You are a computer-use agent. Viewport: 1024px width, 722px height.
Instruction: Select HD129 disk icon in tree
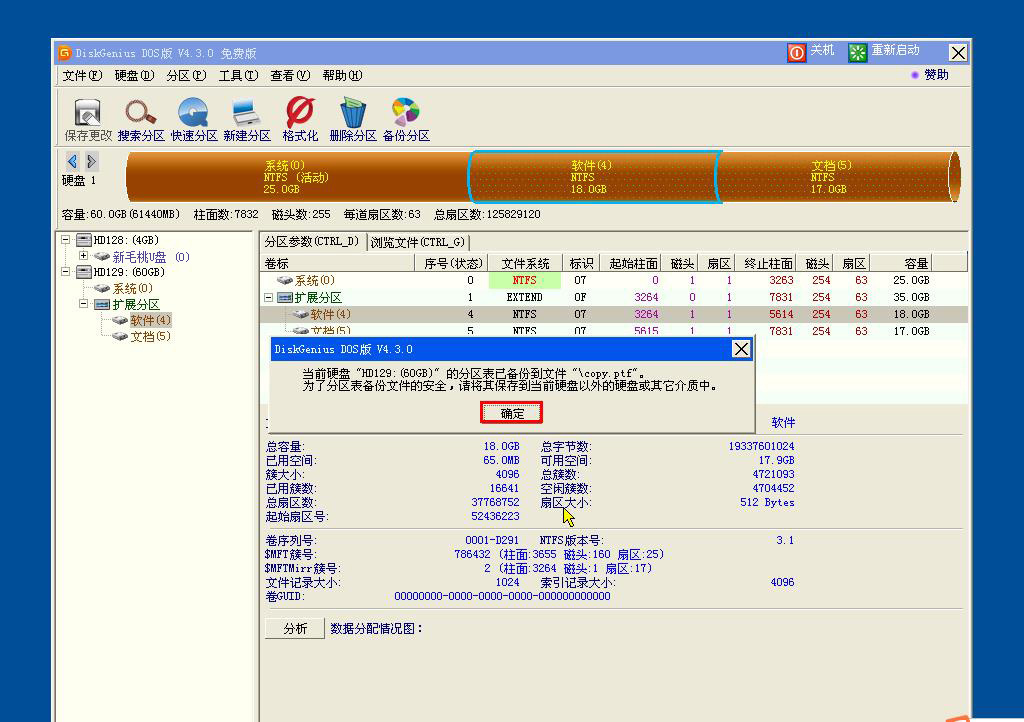pyautogui.click(x=84, y=272)
